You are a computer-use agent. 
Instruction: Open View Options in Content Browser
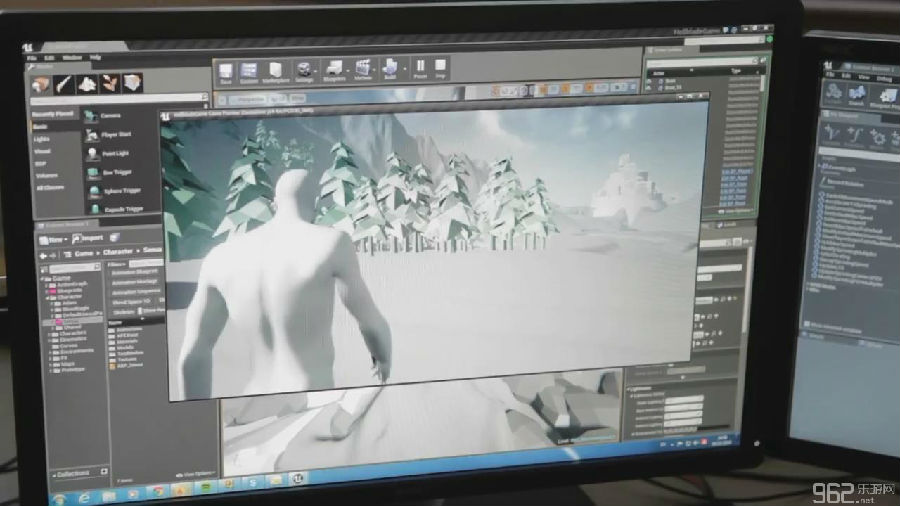(196, 475)
